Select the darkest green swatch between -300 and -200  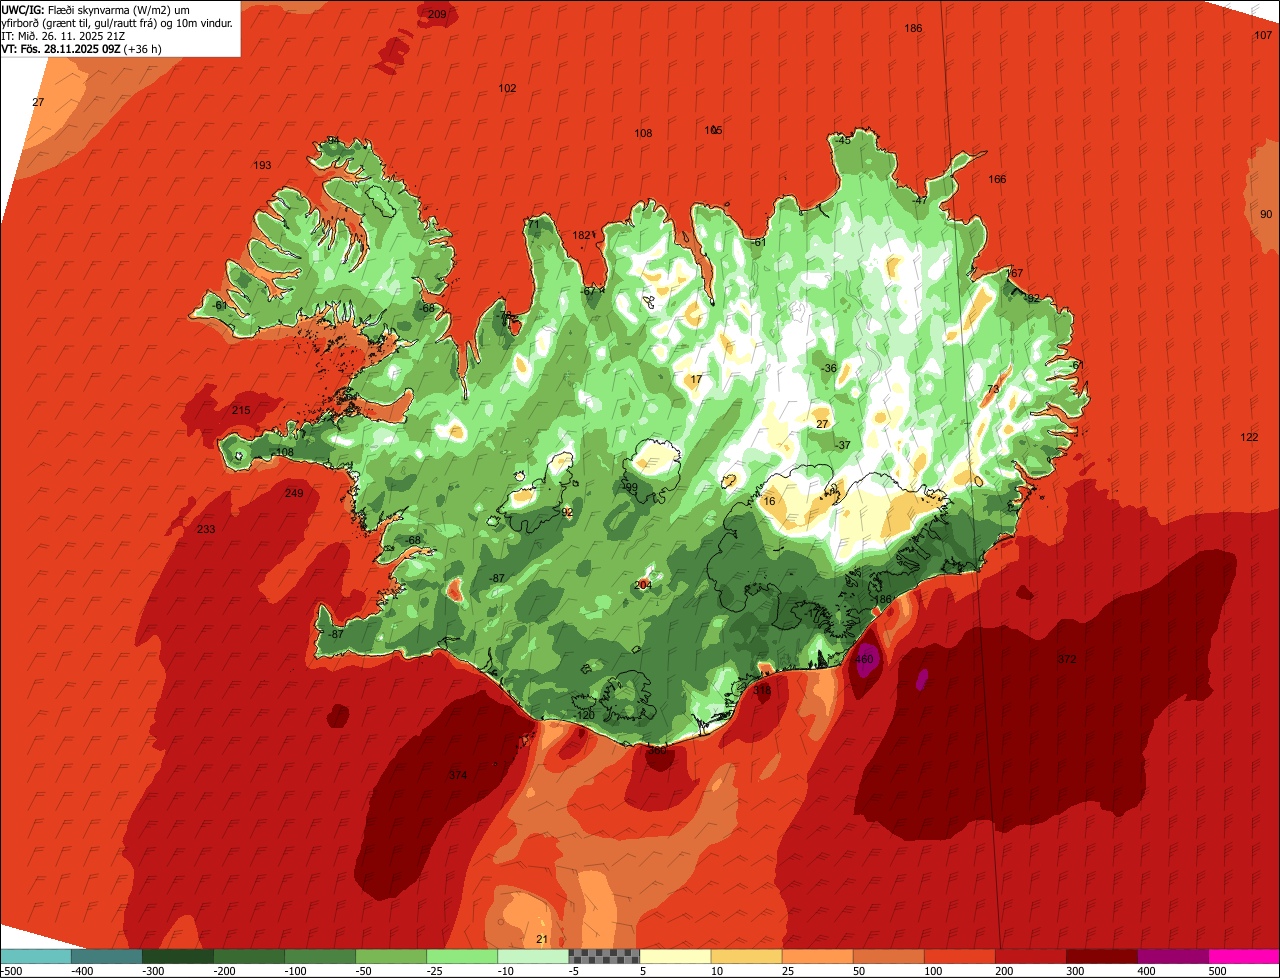click(x=178, y=955)
